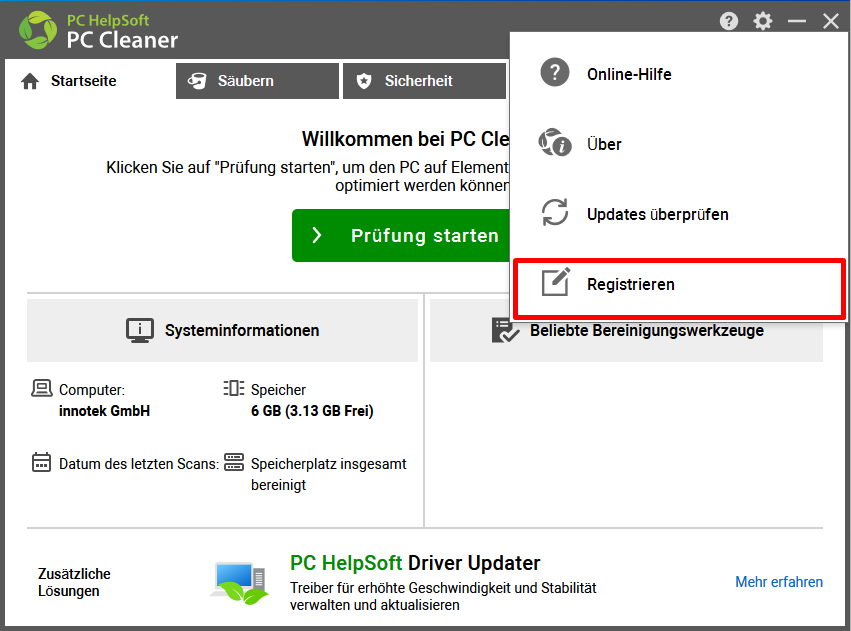Image resolution: width=851 pixels, height=631 pixels.
Task: Click the Zusätzliche Lösungen label
Action: pos(74,582)
